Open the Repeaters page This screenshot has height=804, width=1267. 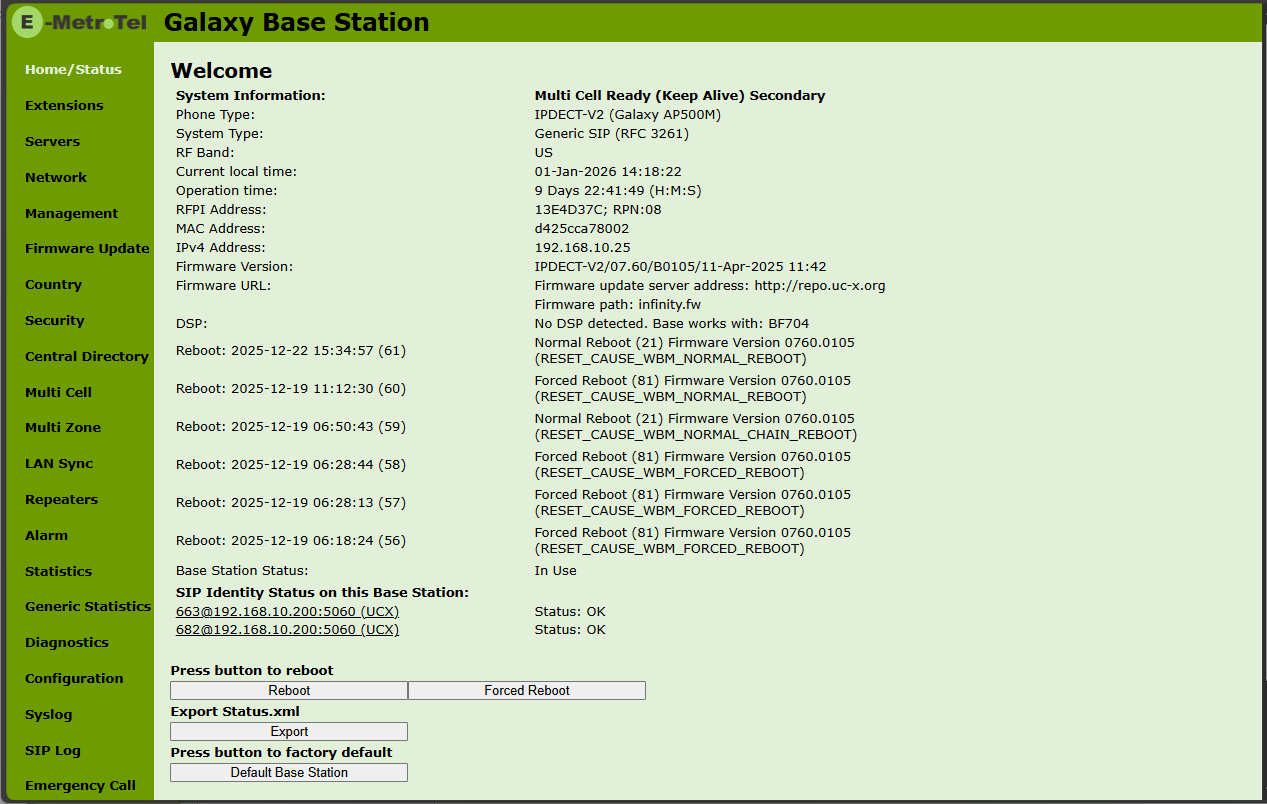click(61, 500)
